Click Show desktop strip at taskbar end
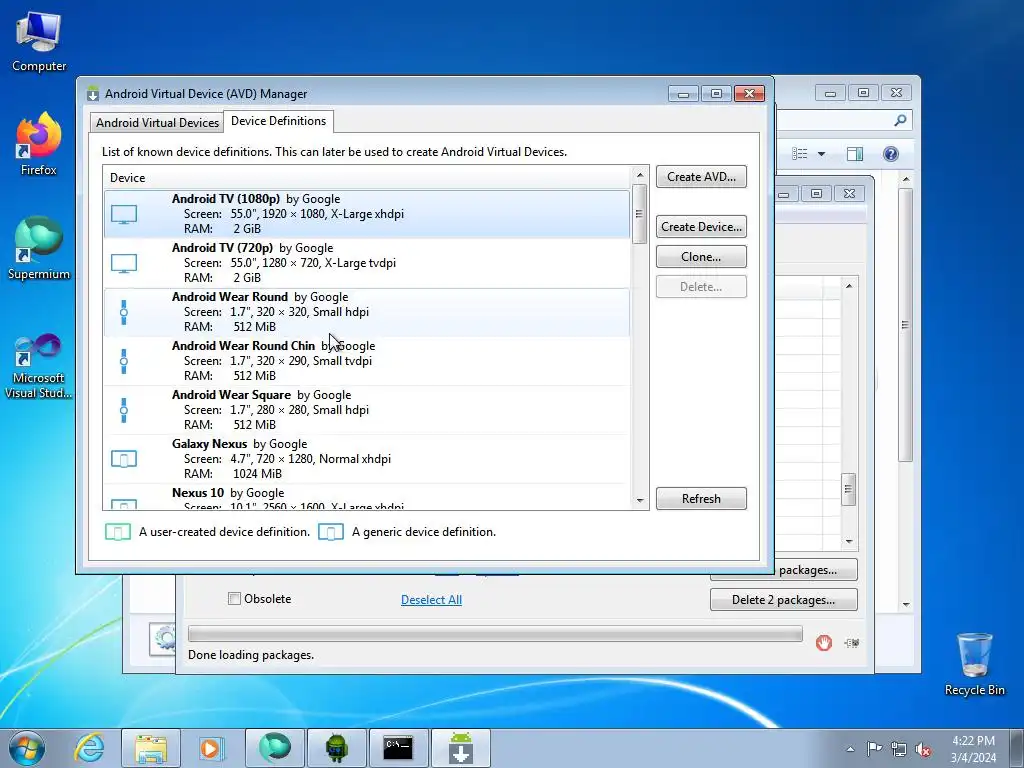1024x768 pixels. coord(1017,748)
